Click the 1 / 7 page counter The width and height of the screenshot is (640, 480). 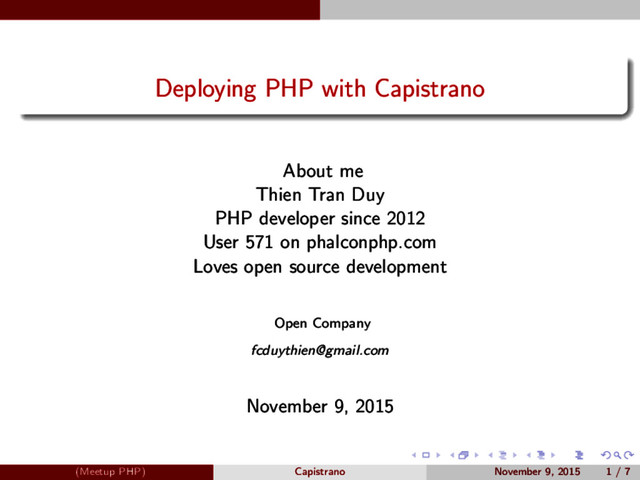click(x=618, y=472)
